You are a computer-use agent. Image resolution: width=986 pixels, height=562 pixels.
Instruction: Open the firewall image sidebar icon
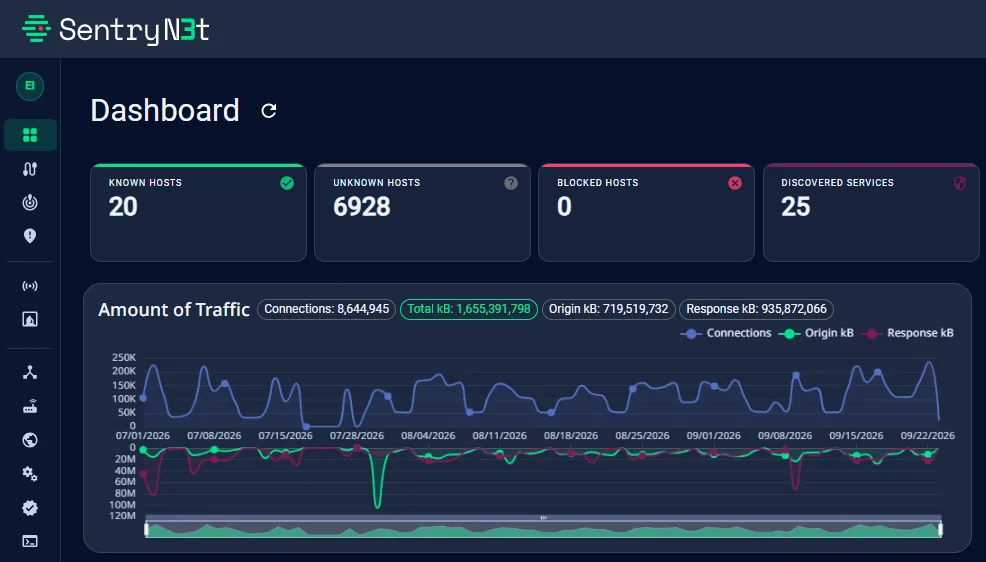tap(30, 319)
